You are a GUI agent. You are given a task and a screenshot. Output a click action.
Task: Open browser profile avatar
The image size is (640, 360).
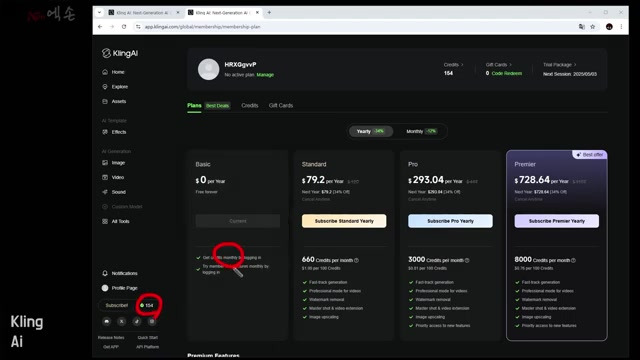609,27
